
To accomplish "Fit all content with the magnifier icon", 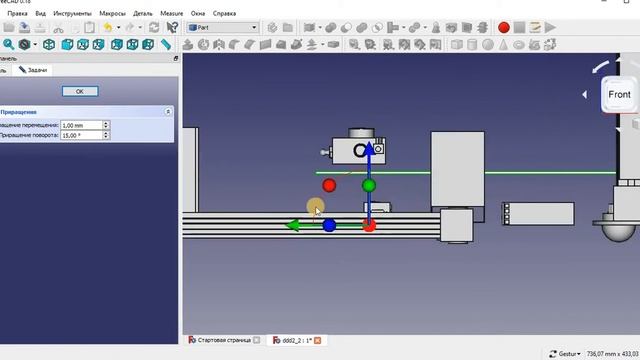I will pos(9,44).
